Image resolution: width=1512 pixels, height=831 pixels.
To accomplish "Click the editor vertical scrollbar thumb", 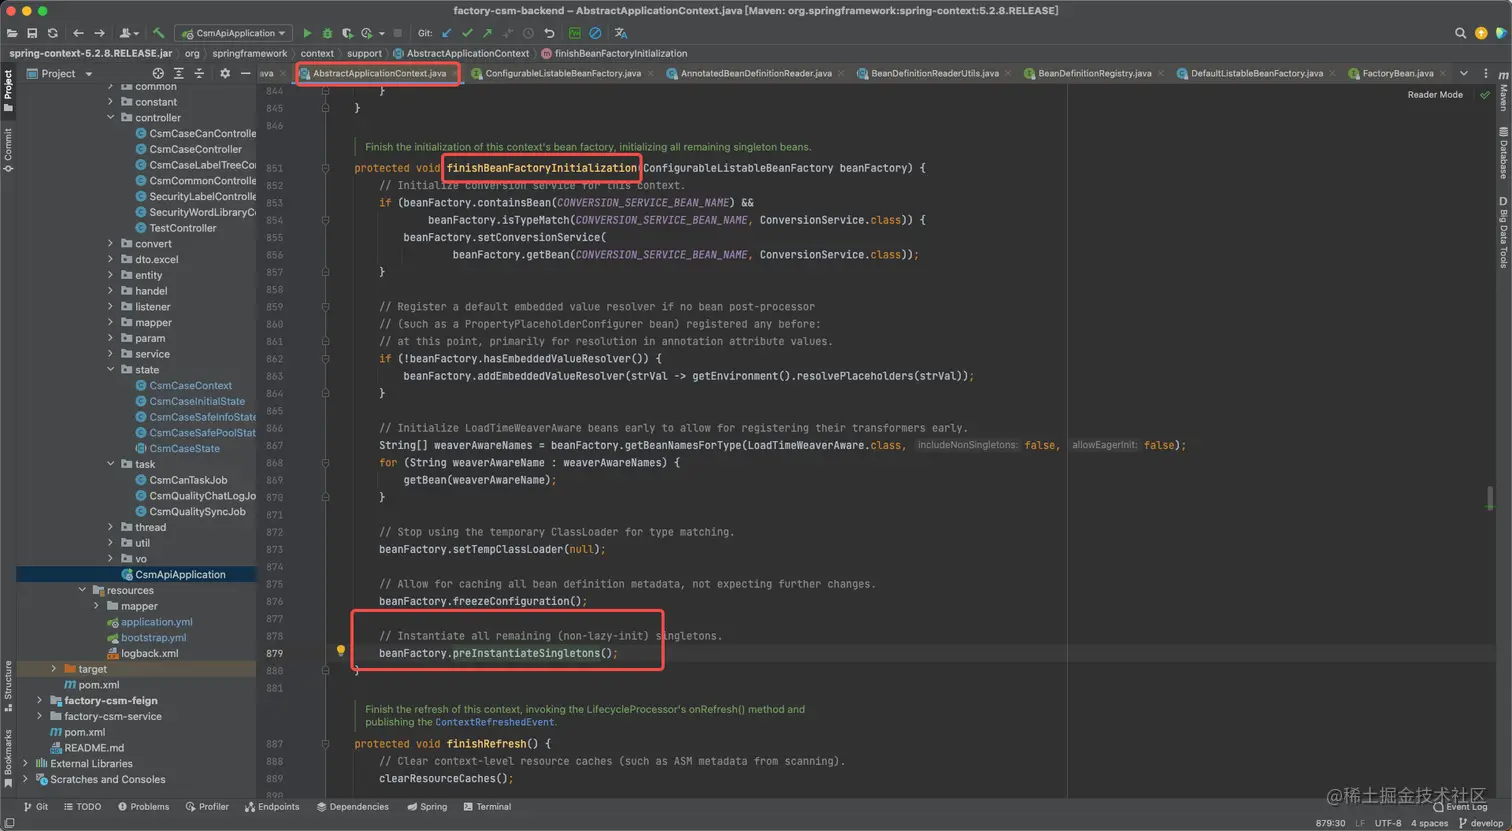I will (1490, 497).
